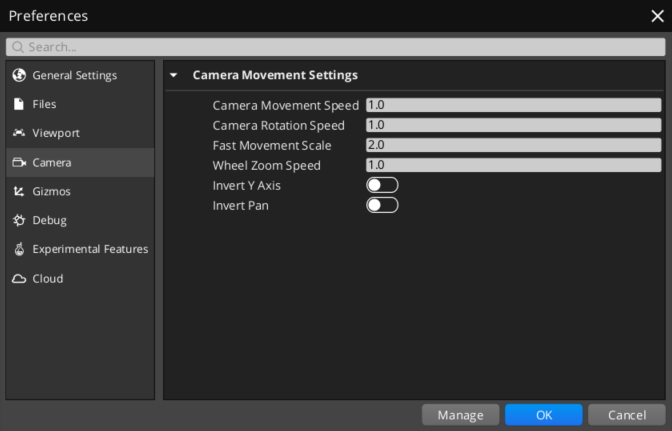Open the General Settings category
672x431 pixels.
(74, 75)
